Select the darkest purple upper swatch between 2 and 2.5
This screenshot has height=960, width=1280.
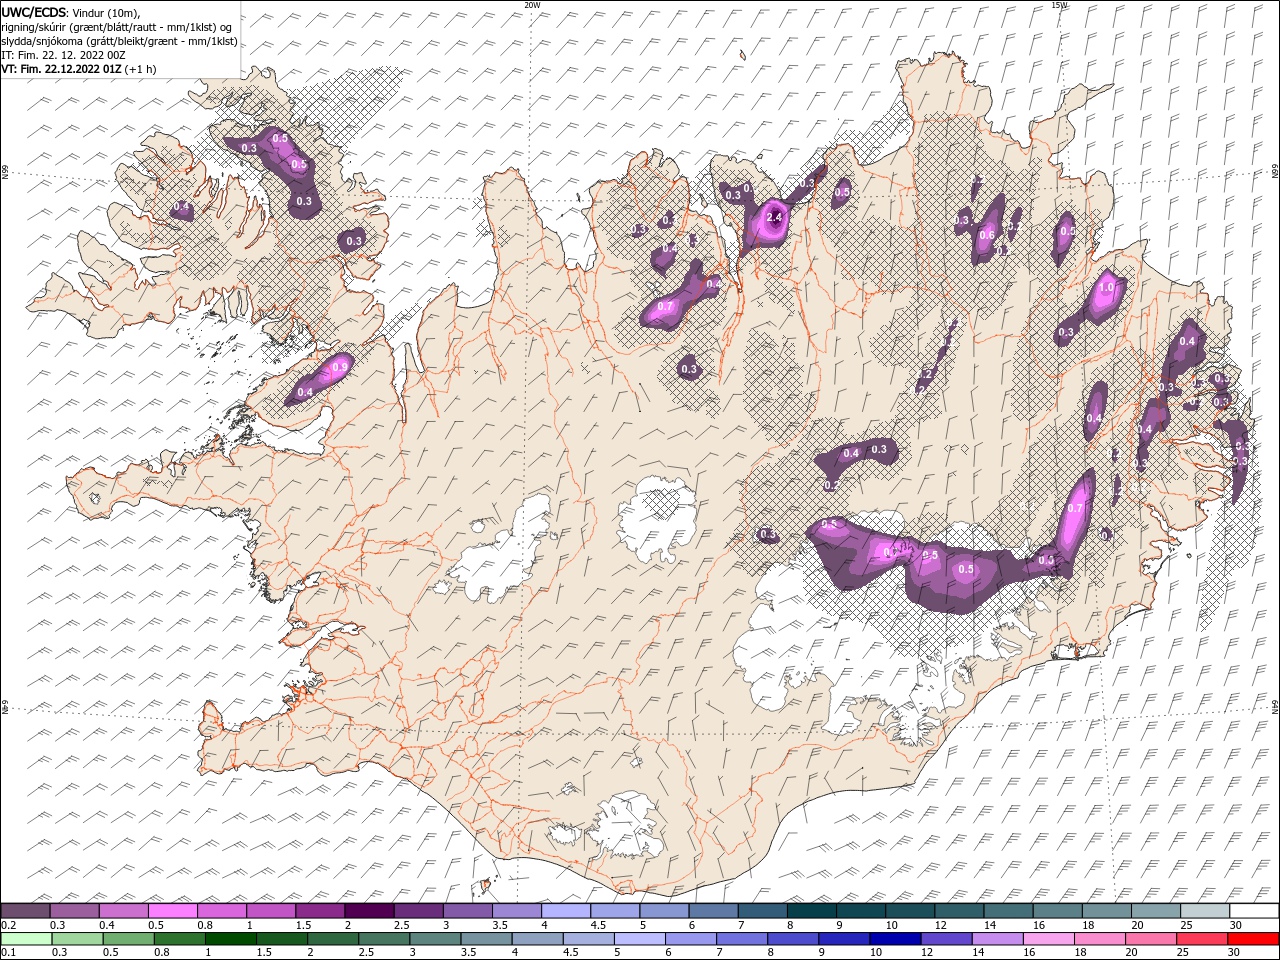point(369,911)
